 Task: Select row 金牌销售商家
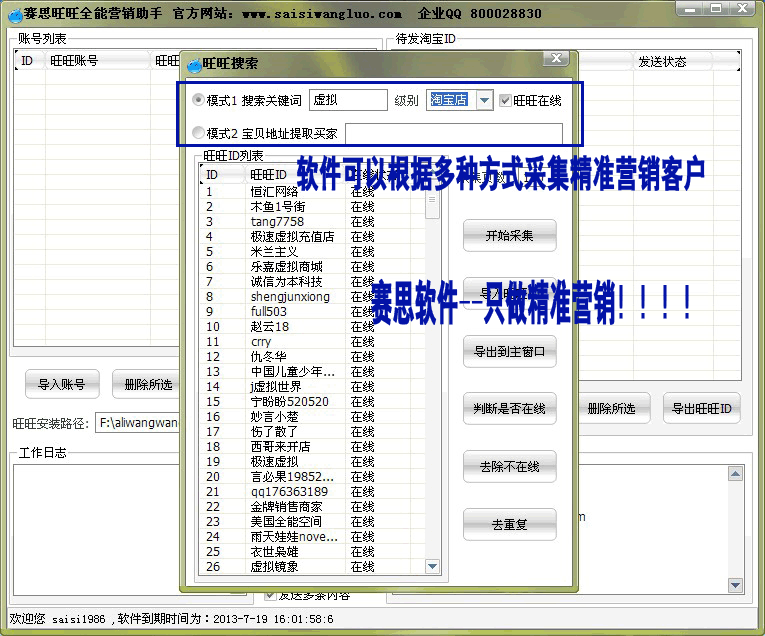[312, 507]
